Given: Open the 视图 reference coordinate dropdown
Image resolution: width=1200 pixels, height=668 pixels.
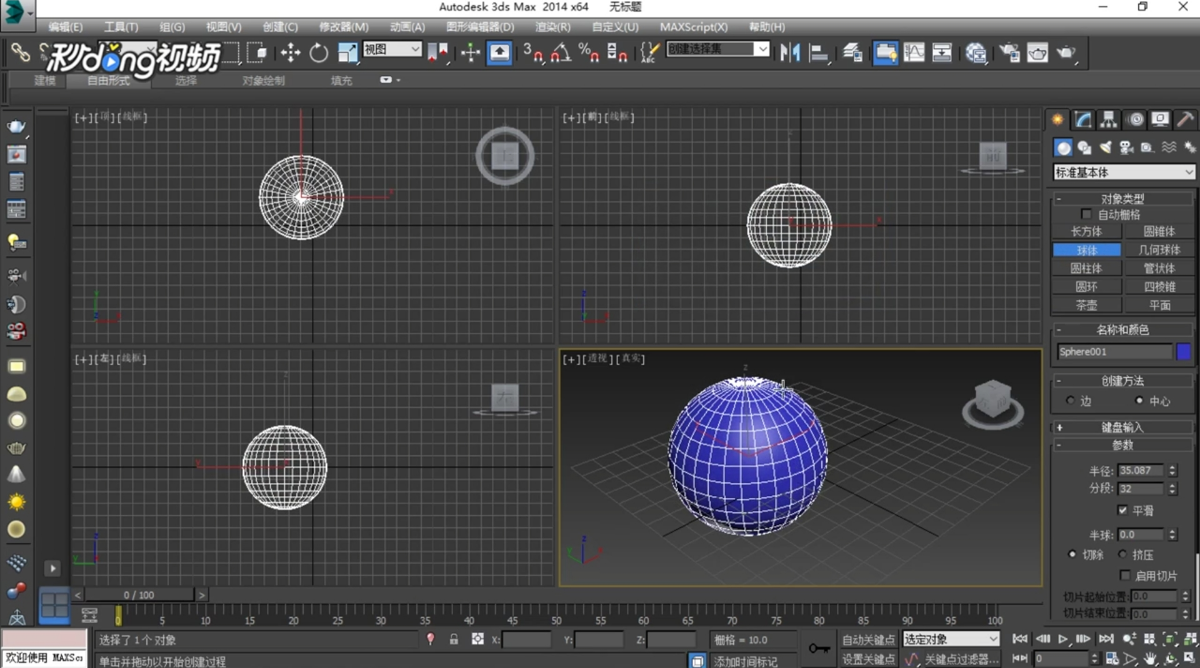Looking at the screenshot, I should [392, 49].
